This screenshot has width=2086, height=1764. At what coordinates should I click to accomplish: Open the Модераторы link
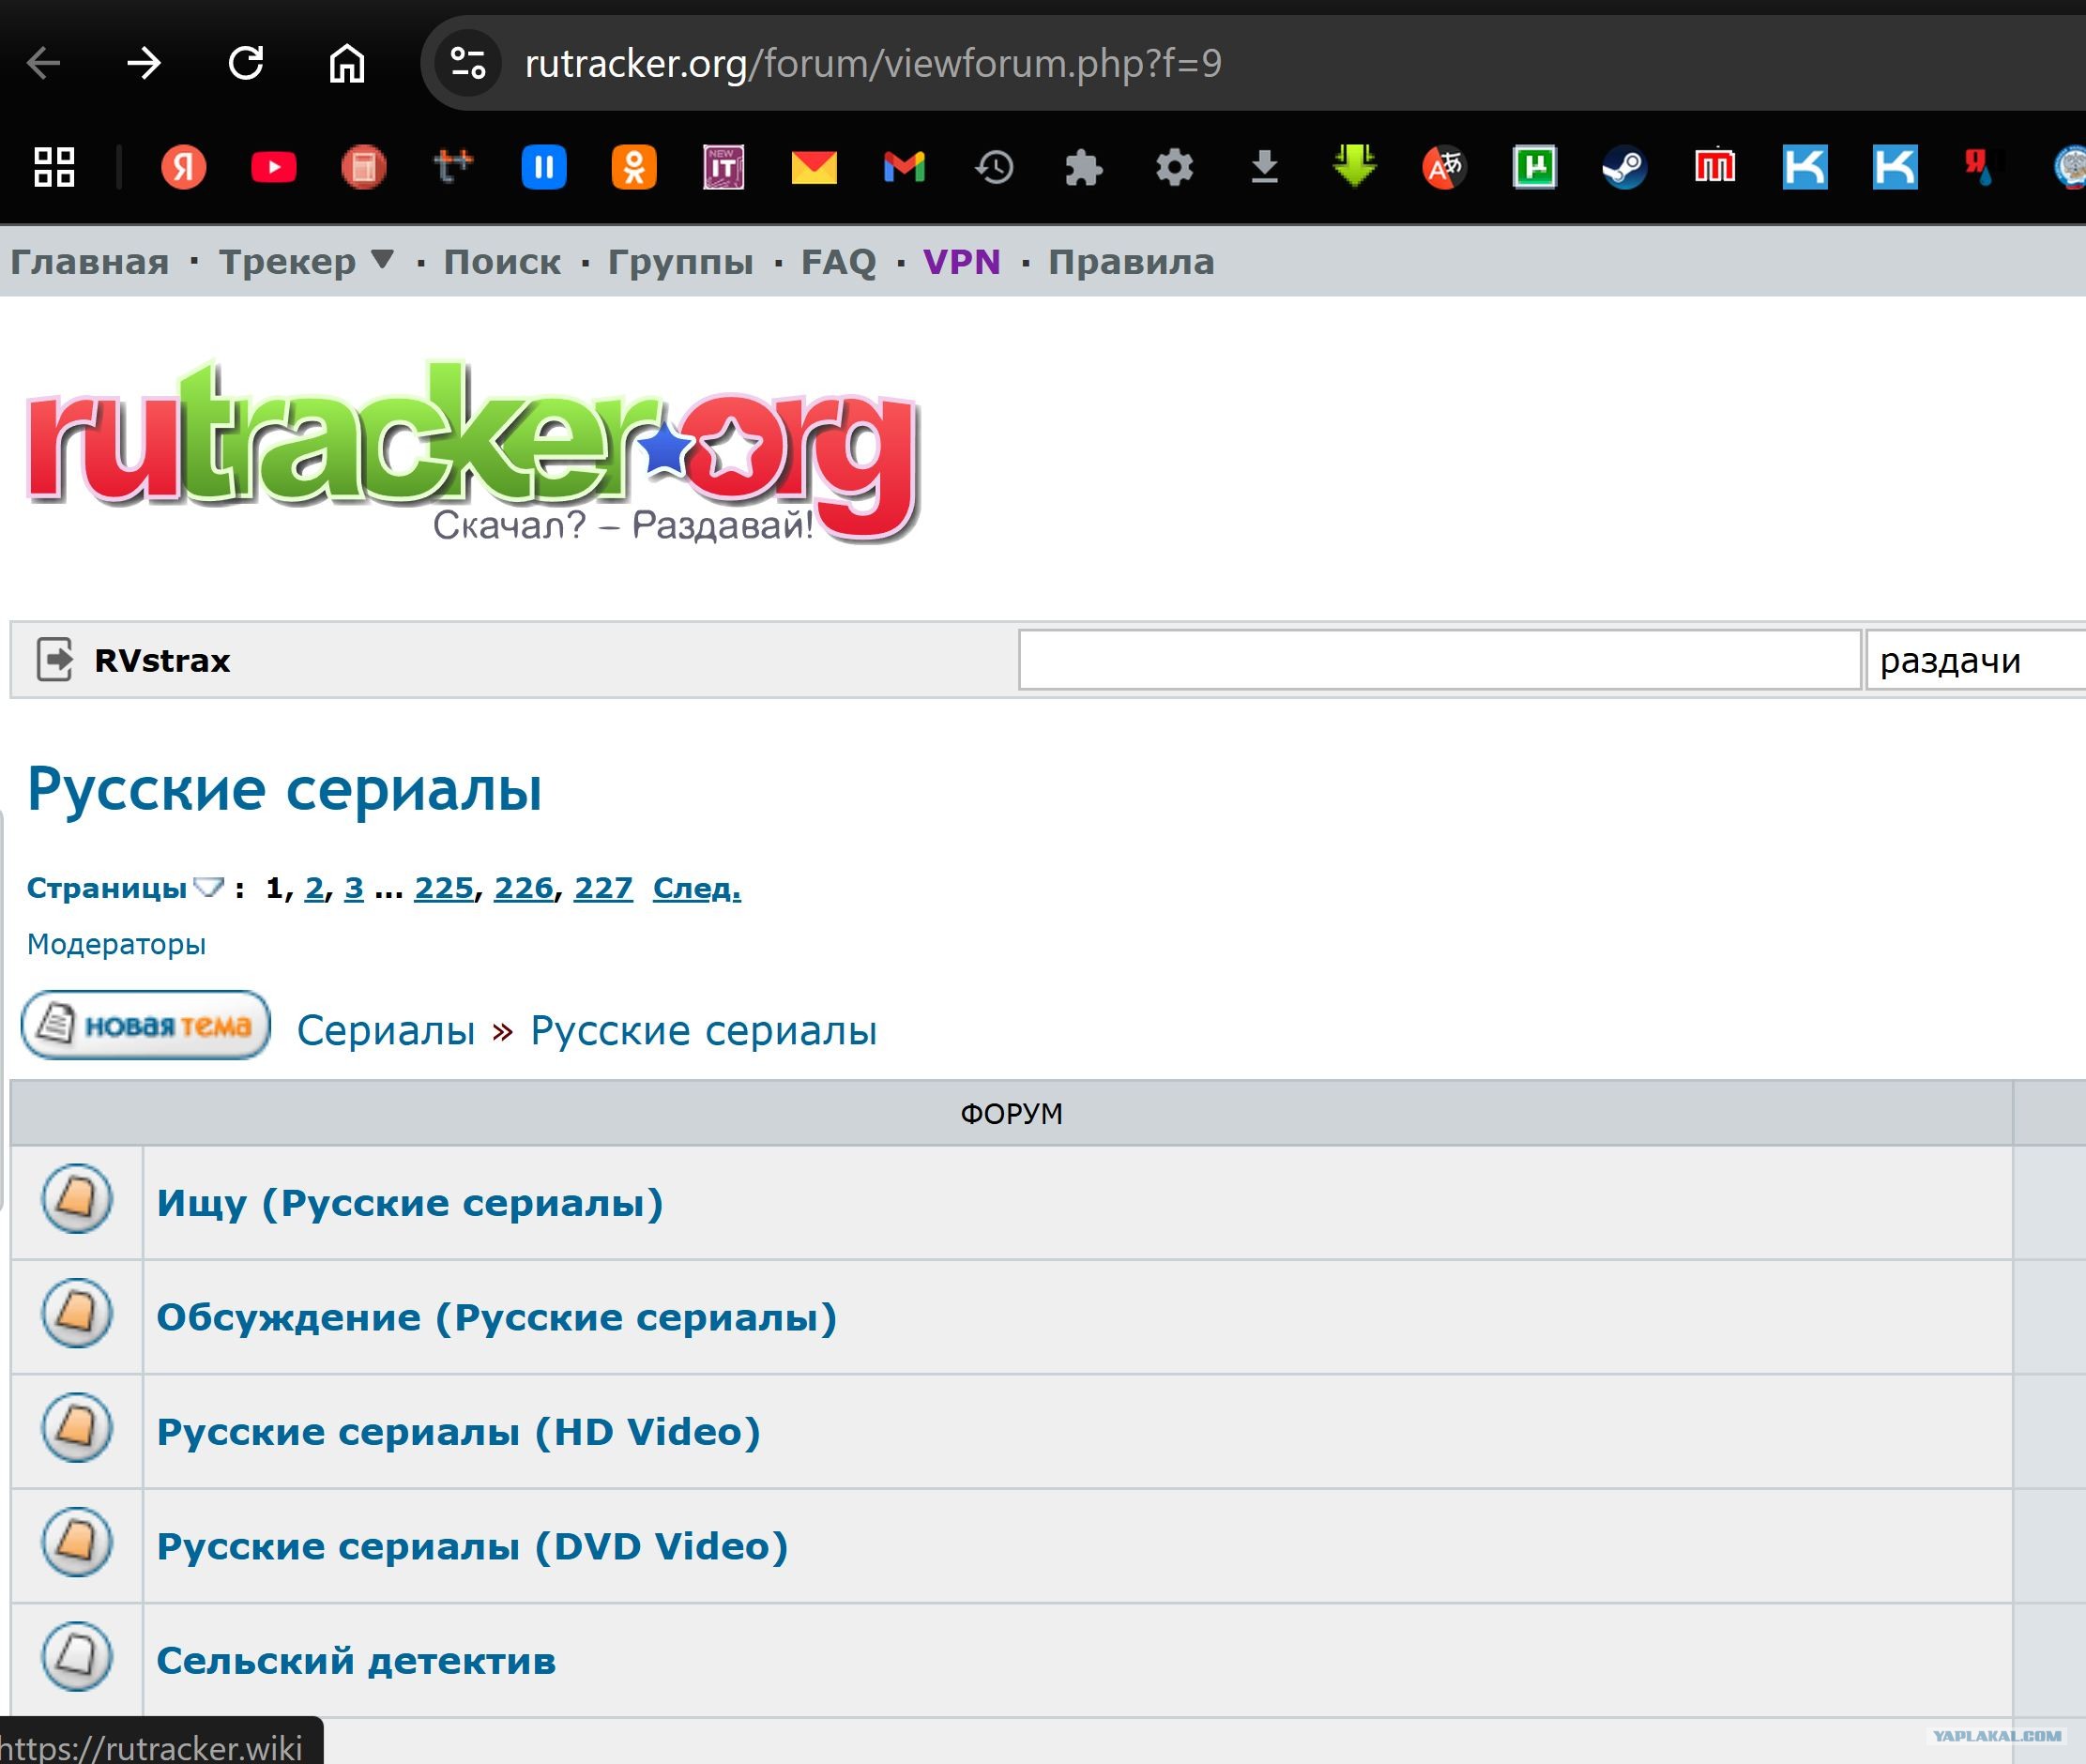[x=116, y=944]
